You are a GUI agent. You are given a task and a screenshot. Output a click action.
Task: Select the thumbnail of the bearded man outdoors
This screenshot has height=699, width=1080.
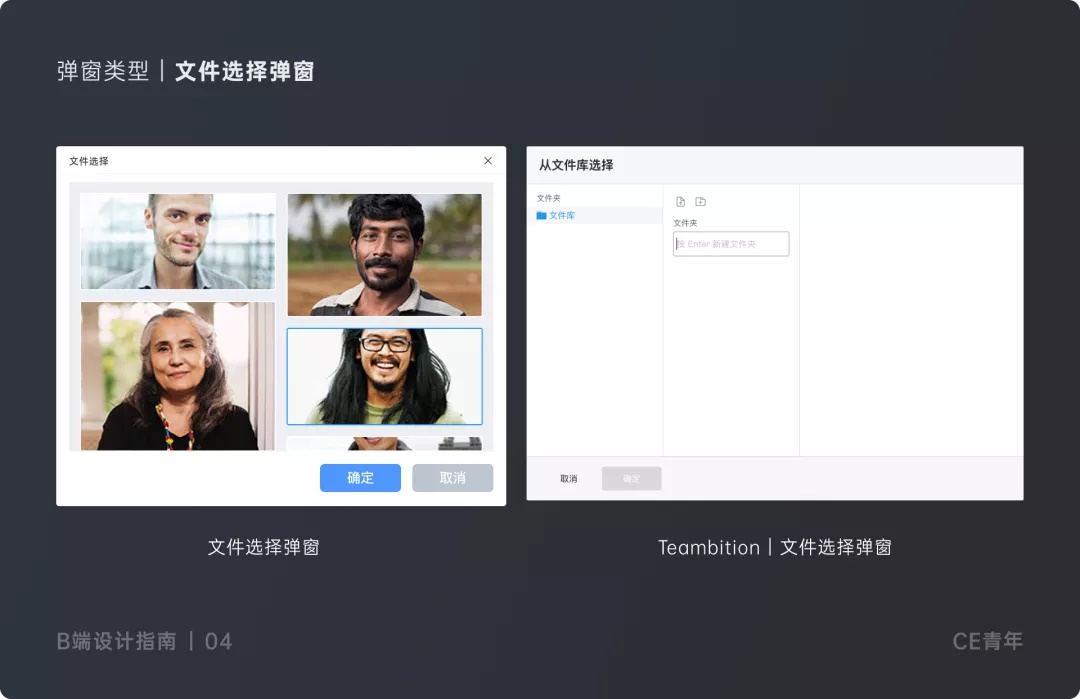384,254
